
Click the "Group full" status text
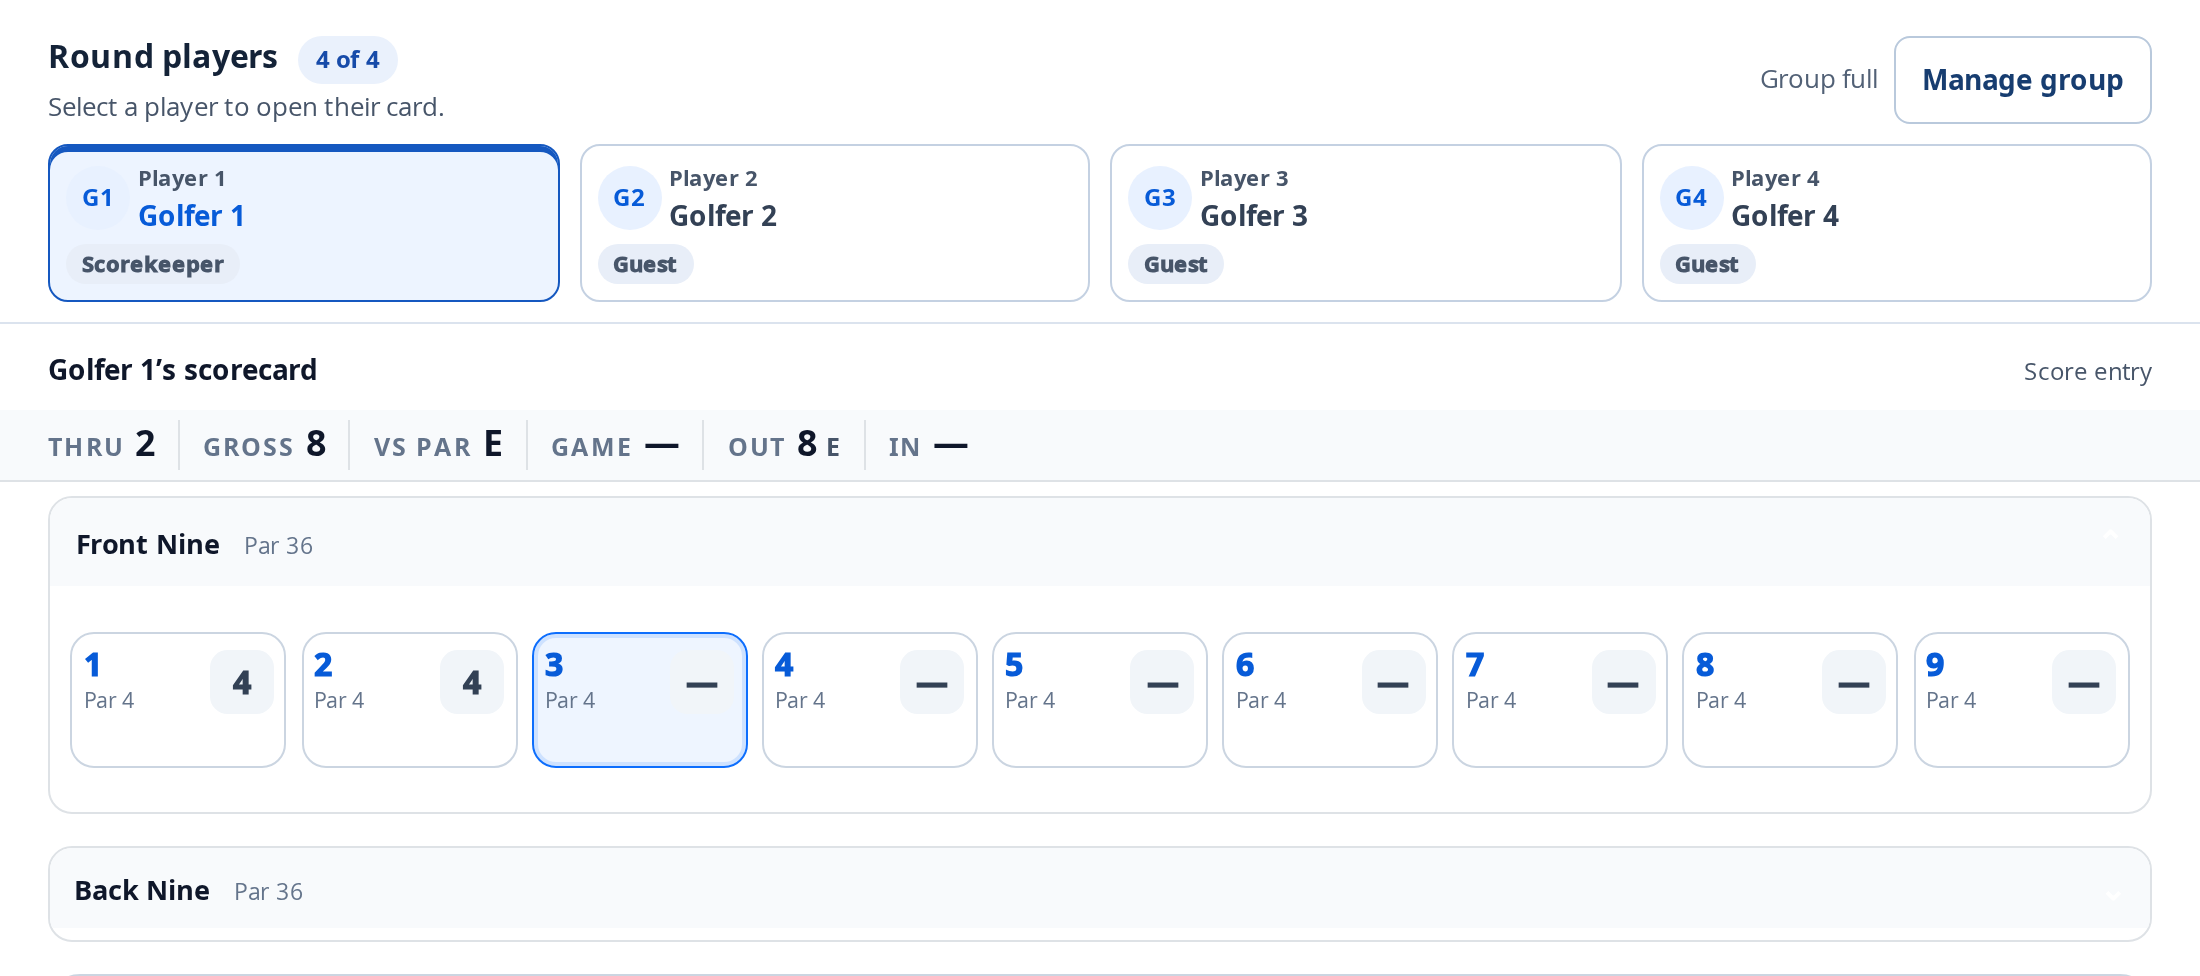(1819, 79)
